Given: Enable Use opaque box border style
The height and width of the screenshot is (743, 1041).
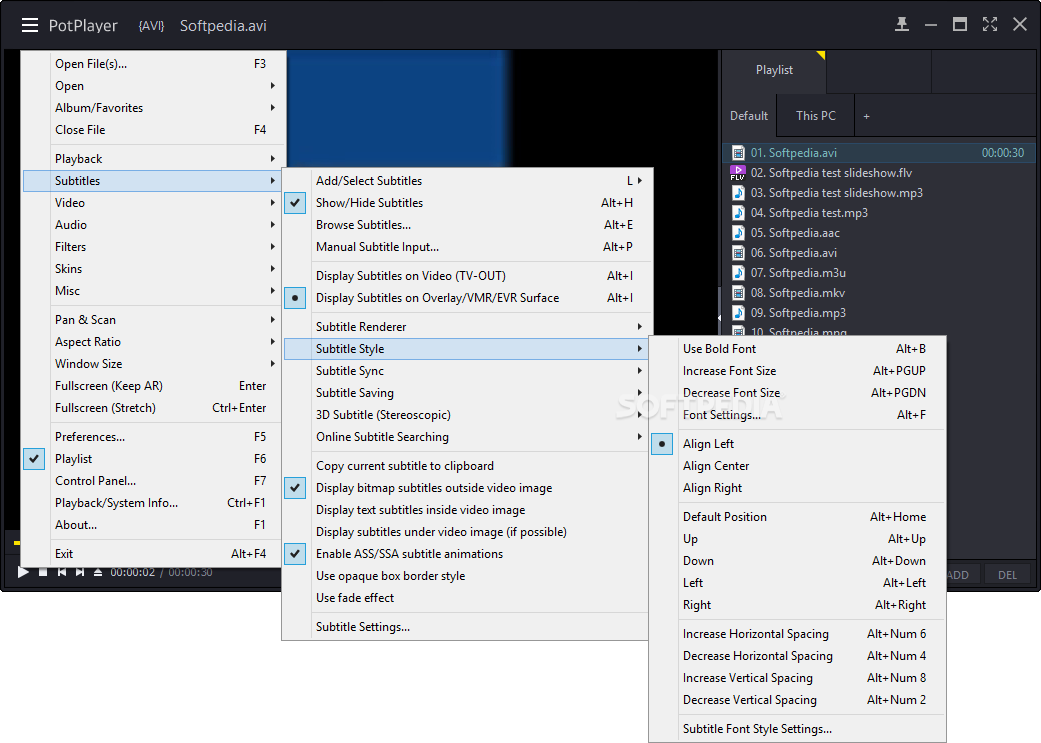Looking at the screenshot, I should 466,576.
